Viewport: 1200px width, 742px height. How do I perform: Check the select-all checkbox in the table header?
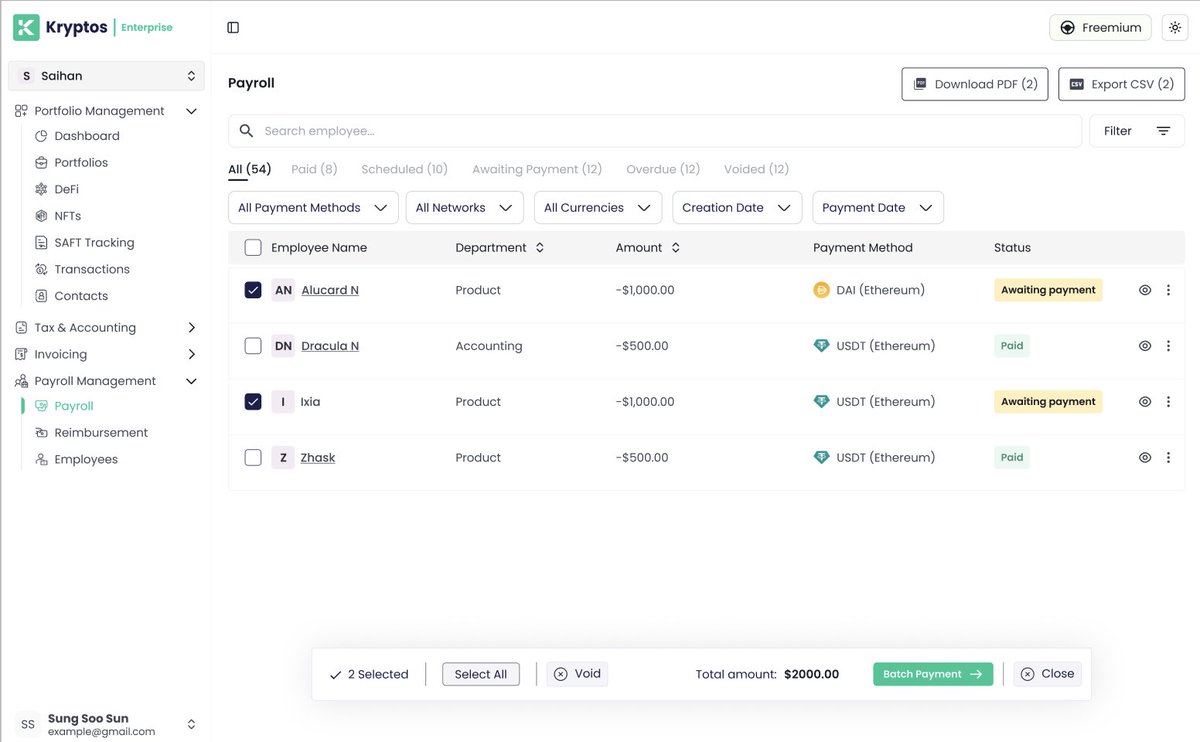click(x=253, y=246)
